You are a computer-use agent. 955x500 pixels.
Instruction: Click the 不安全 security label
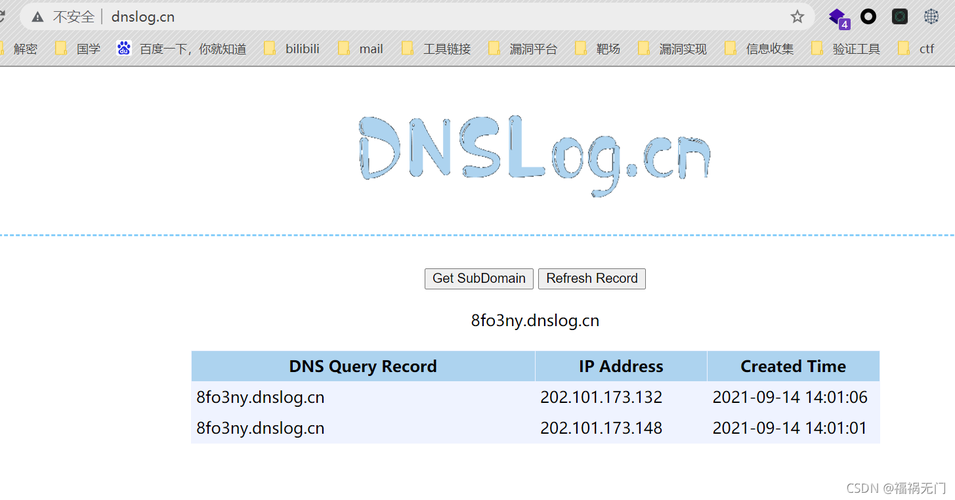[x=74, y=17]
